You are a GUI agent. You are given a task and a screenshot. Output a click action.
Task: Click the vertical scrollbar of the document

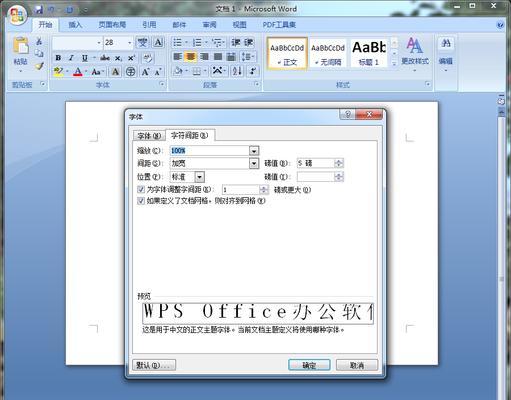[501, 253]
